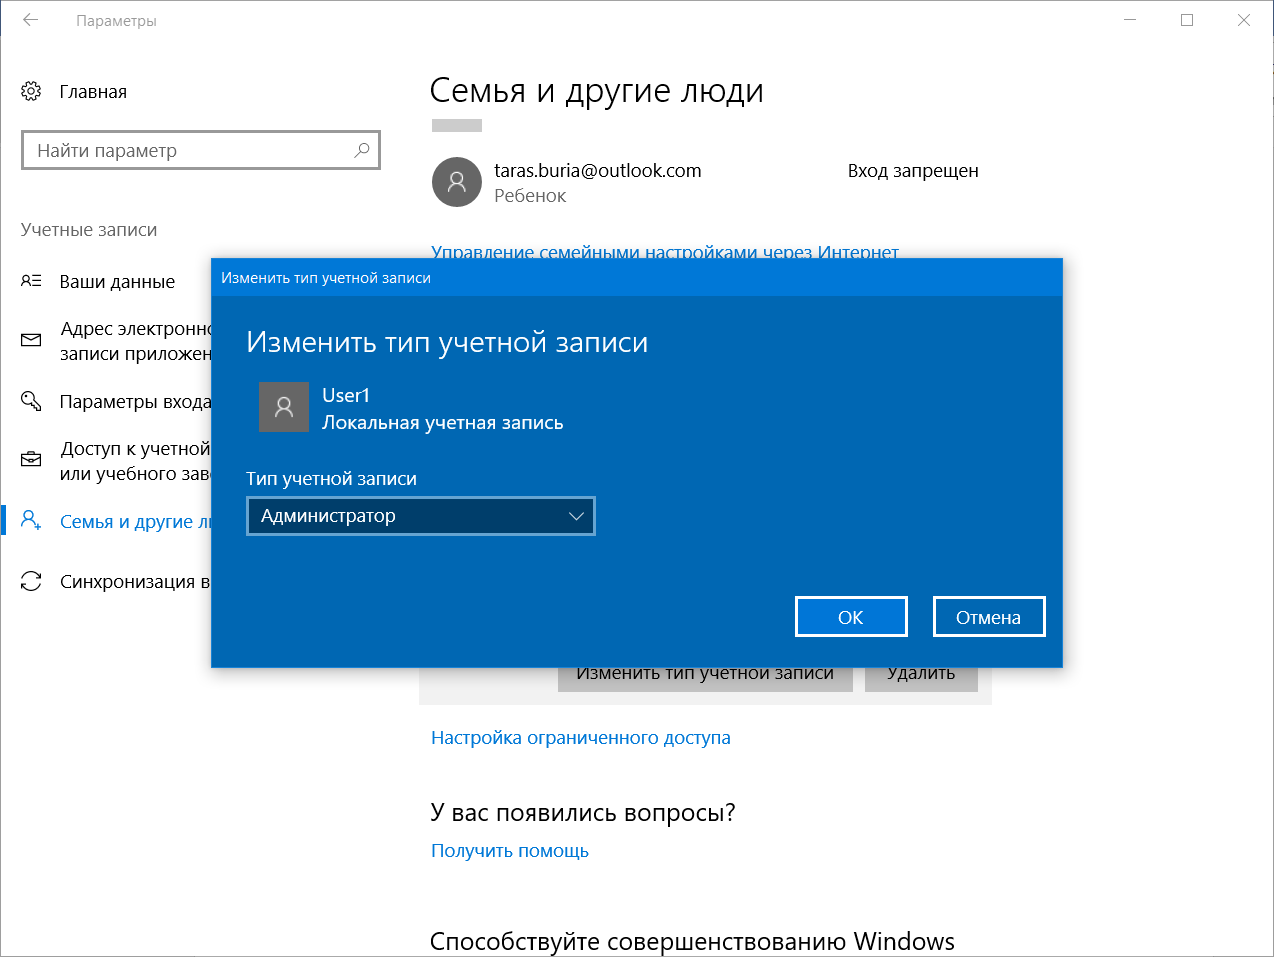1274x957 pixels.
Task: Open the Параметры входа section
Action: click(x=135, y=401)
